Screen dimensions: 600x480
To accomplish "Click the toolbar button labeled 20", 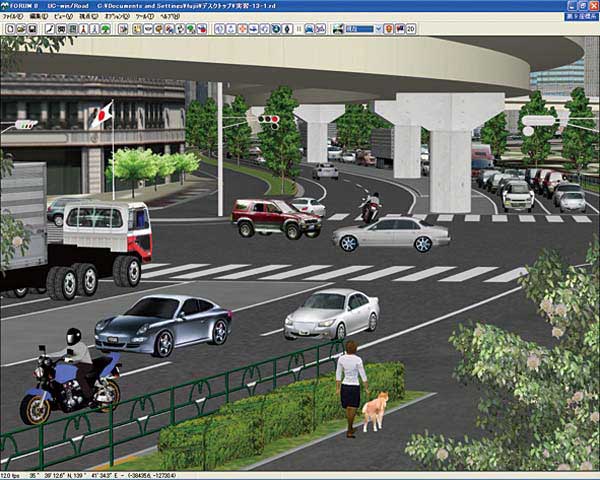I will (411, 29).
